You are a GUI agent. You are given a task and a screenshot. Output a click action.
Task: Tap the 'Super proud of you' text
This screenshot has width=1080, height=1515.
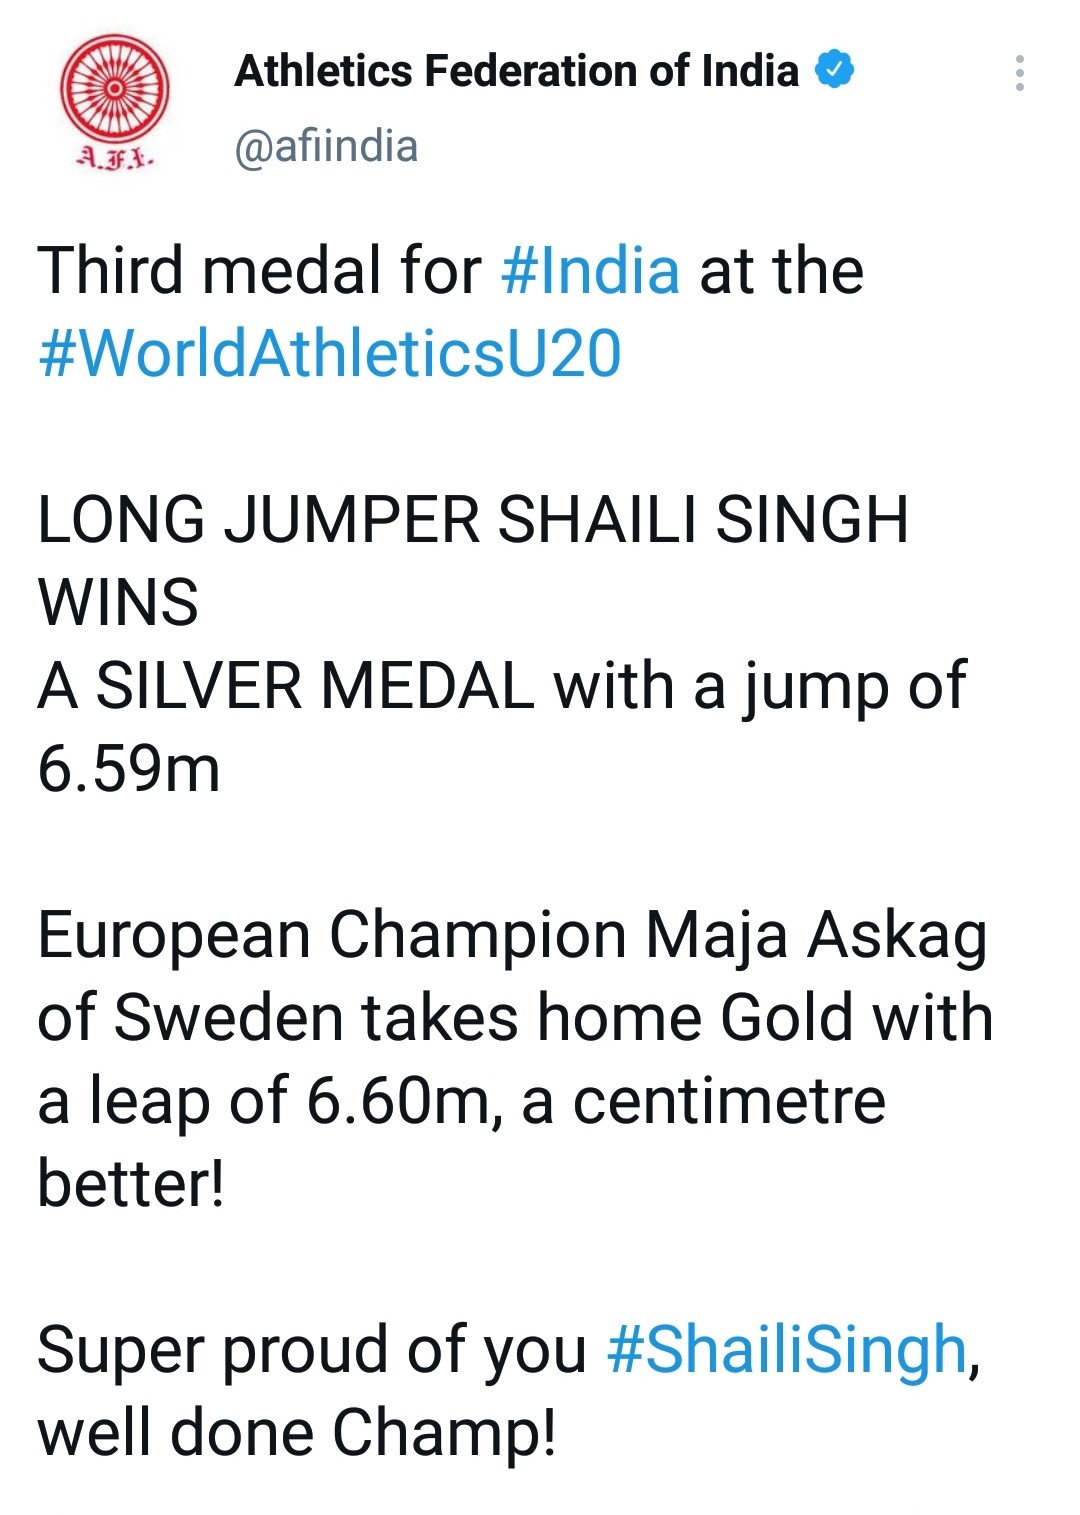312,1352
